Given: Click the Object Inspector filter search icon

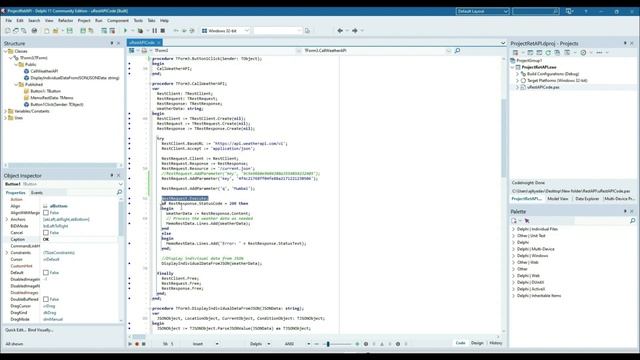Looking at the screenshot, I should coord(119,192).
